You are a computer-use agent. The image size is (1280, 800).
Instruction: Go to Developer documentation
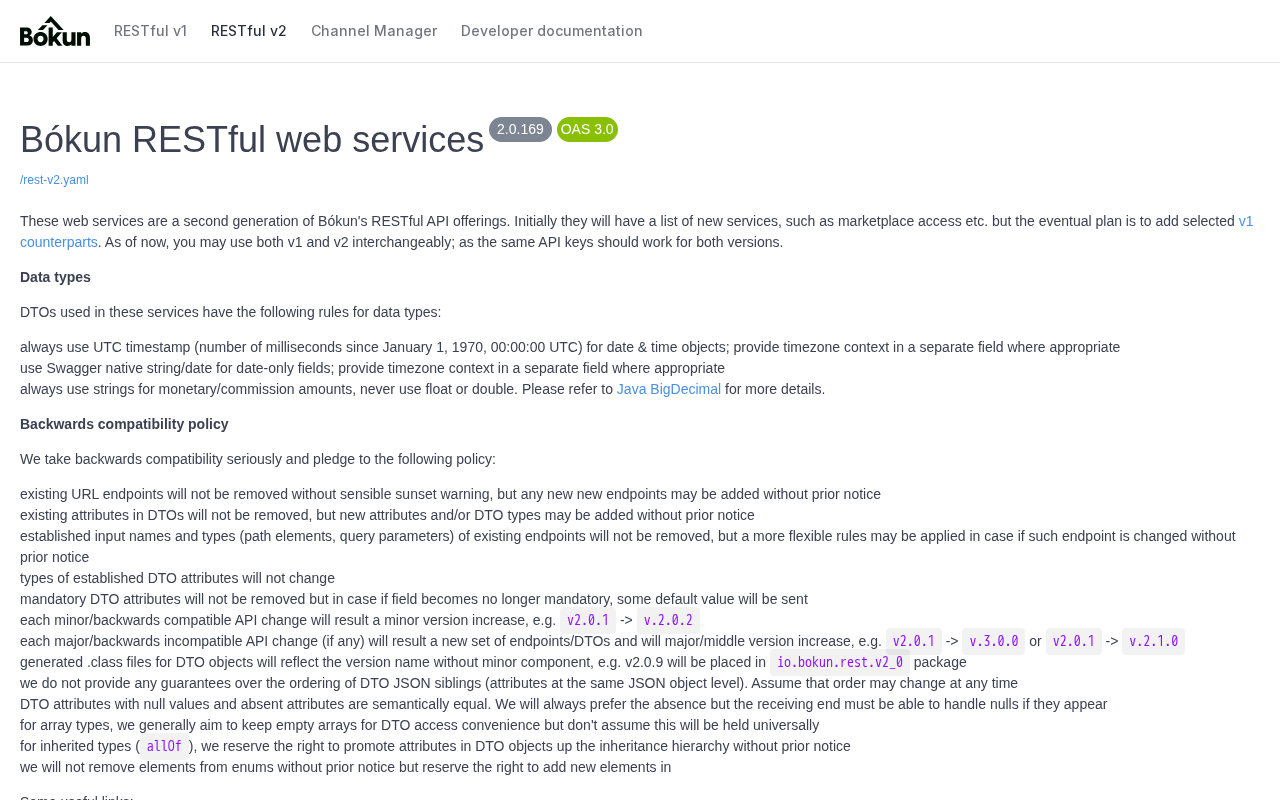[x=552, y=31]
